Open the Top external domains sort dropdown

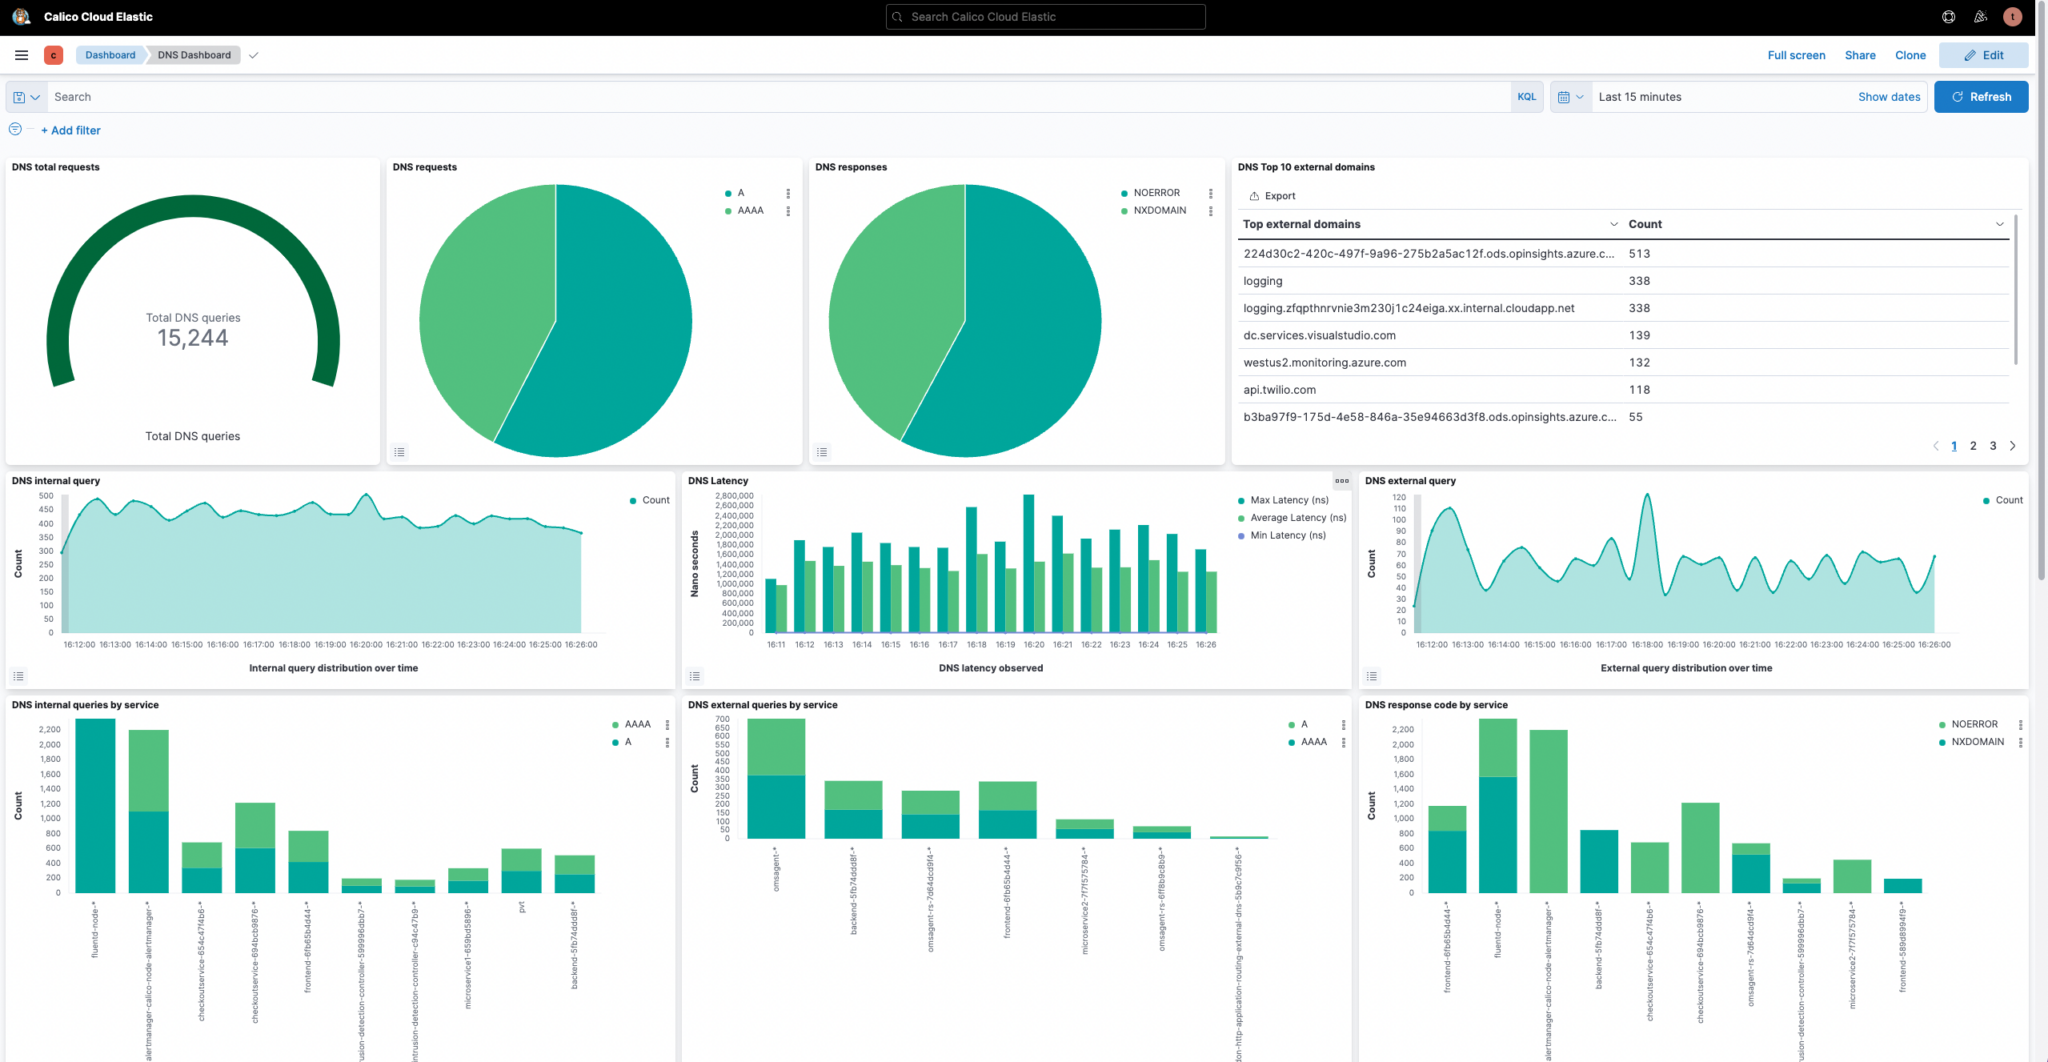coord(1613,224)
